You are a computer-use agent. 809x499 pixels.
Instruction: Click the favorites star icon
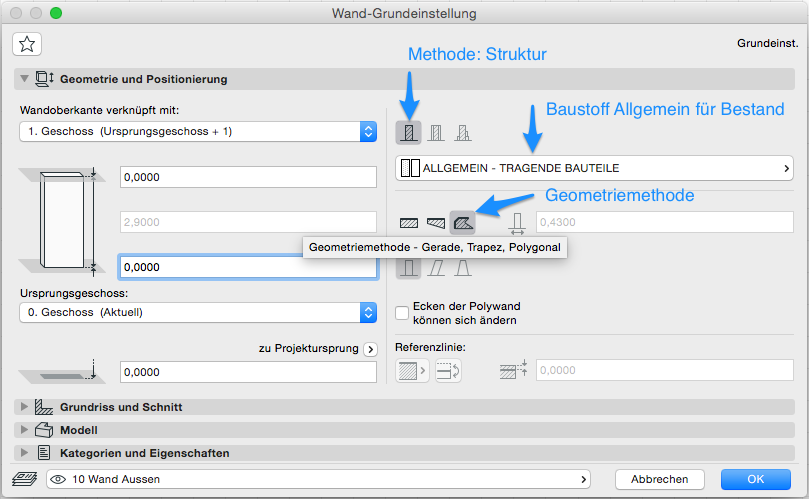coord(27,43)
